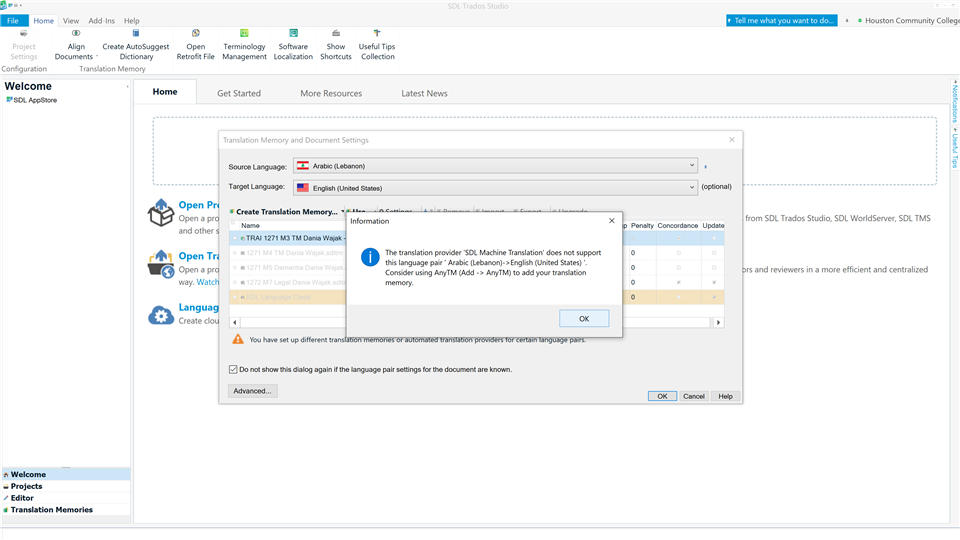Toggle enable checkbox for TRAI 1271 M3 TM row

click(x=235, y=238)
